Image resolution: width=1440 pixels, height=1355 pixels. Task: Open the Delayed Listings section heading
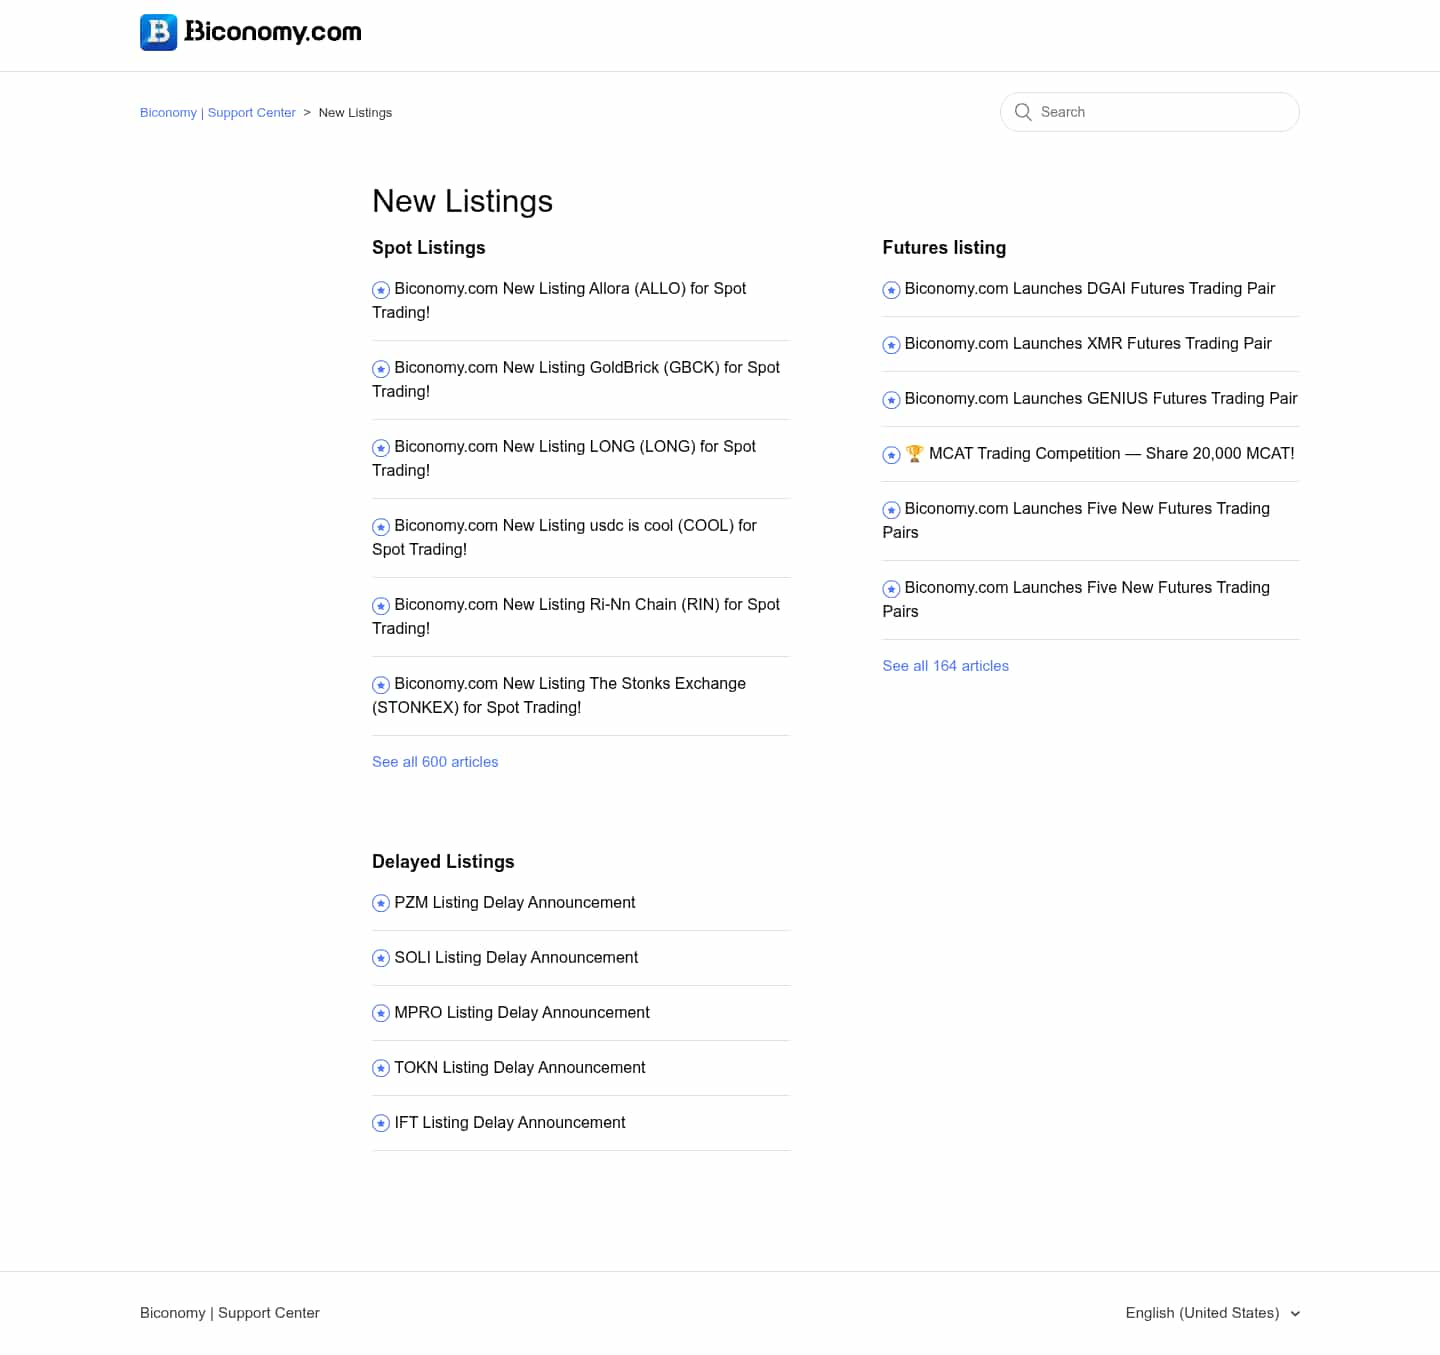(x=443, y=861)
